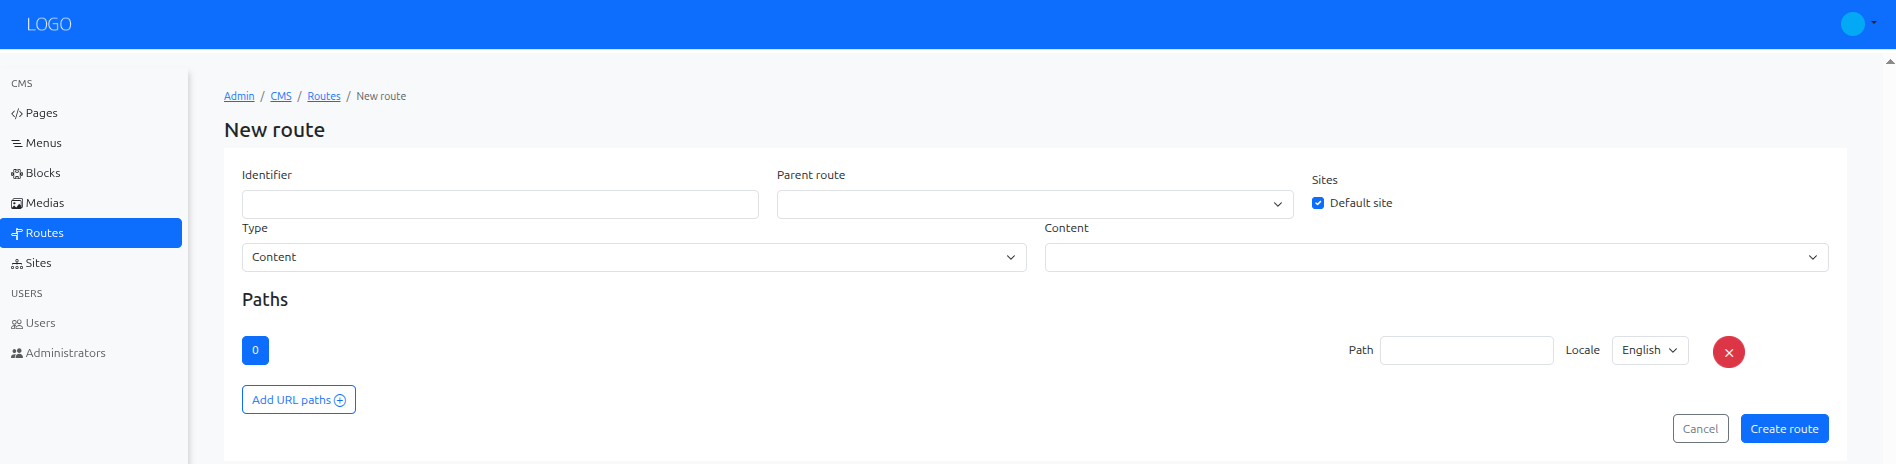1896x464 pixels.
Task: Click the Paths section heading
Action: click(x=265, y=300)
